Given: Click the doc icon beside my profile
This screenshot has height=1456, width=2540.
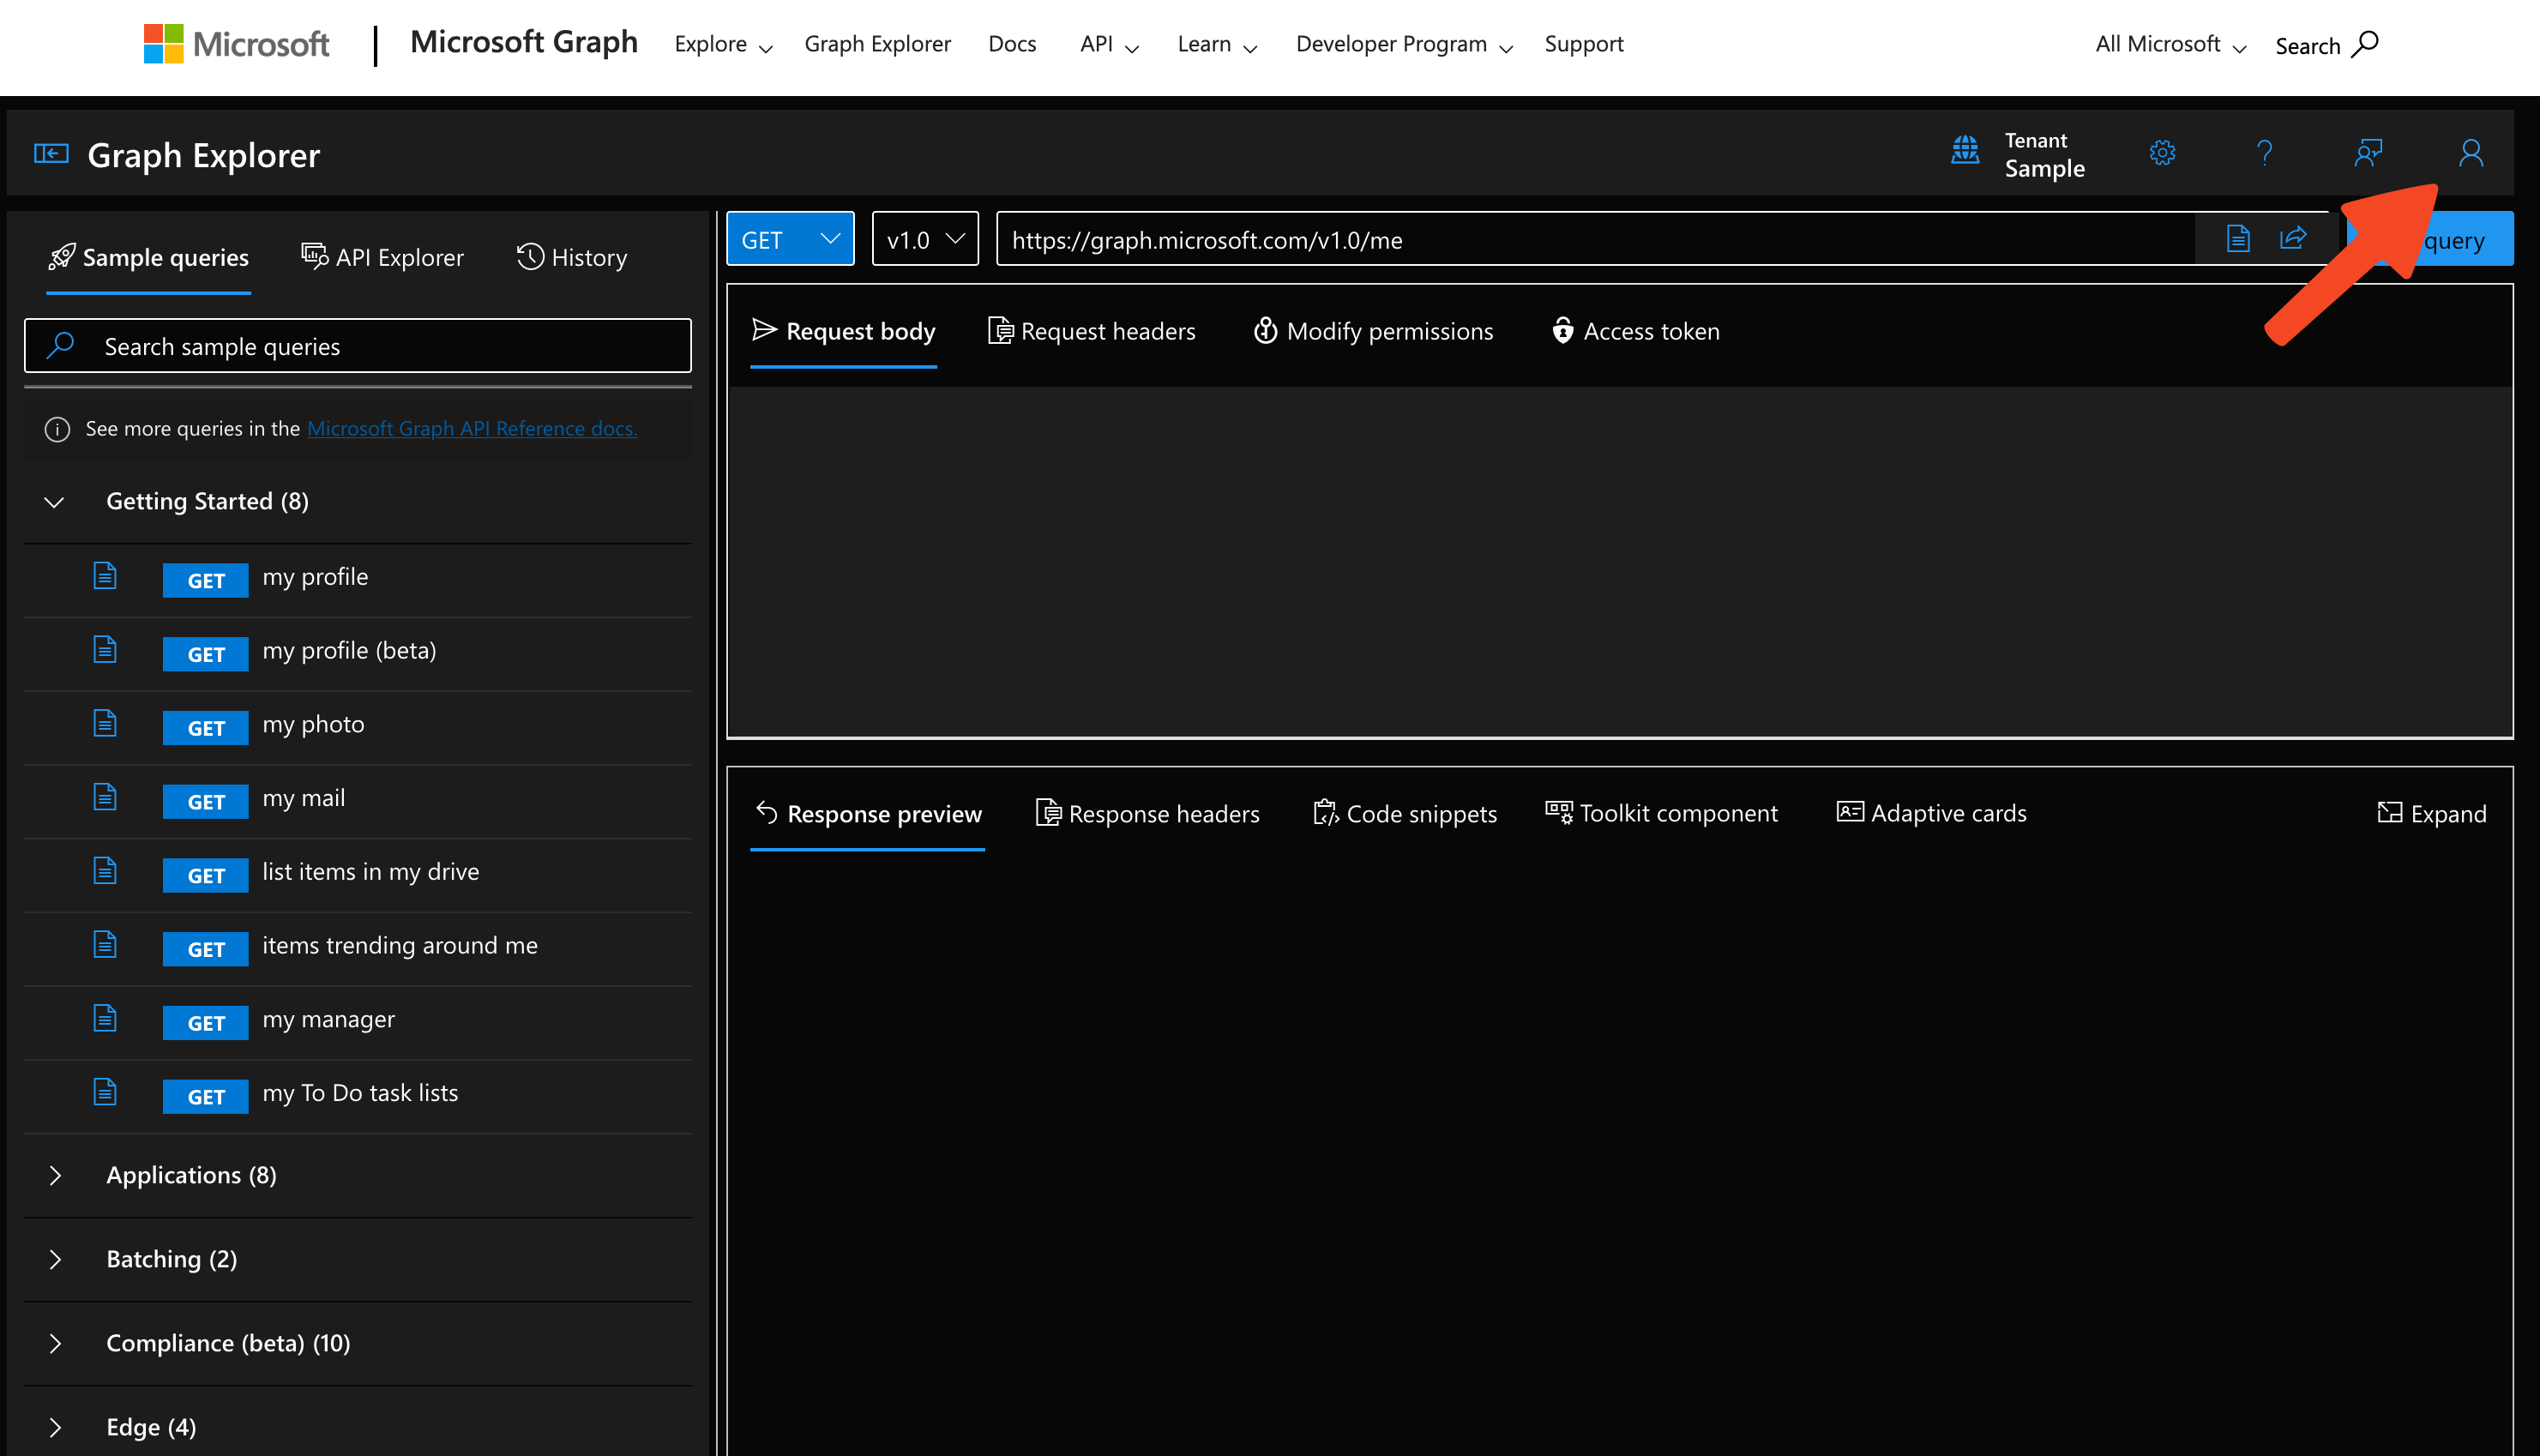Looking at the screenshot, I should [x=105, y=576].
